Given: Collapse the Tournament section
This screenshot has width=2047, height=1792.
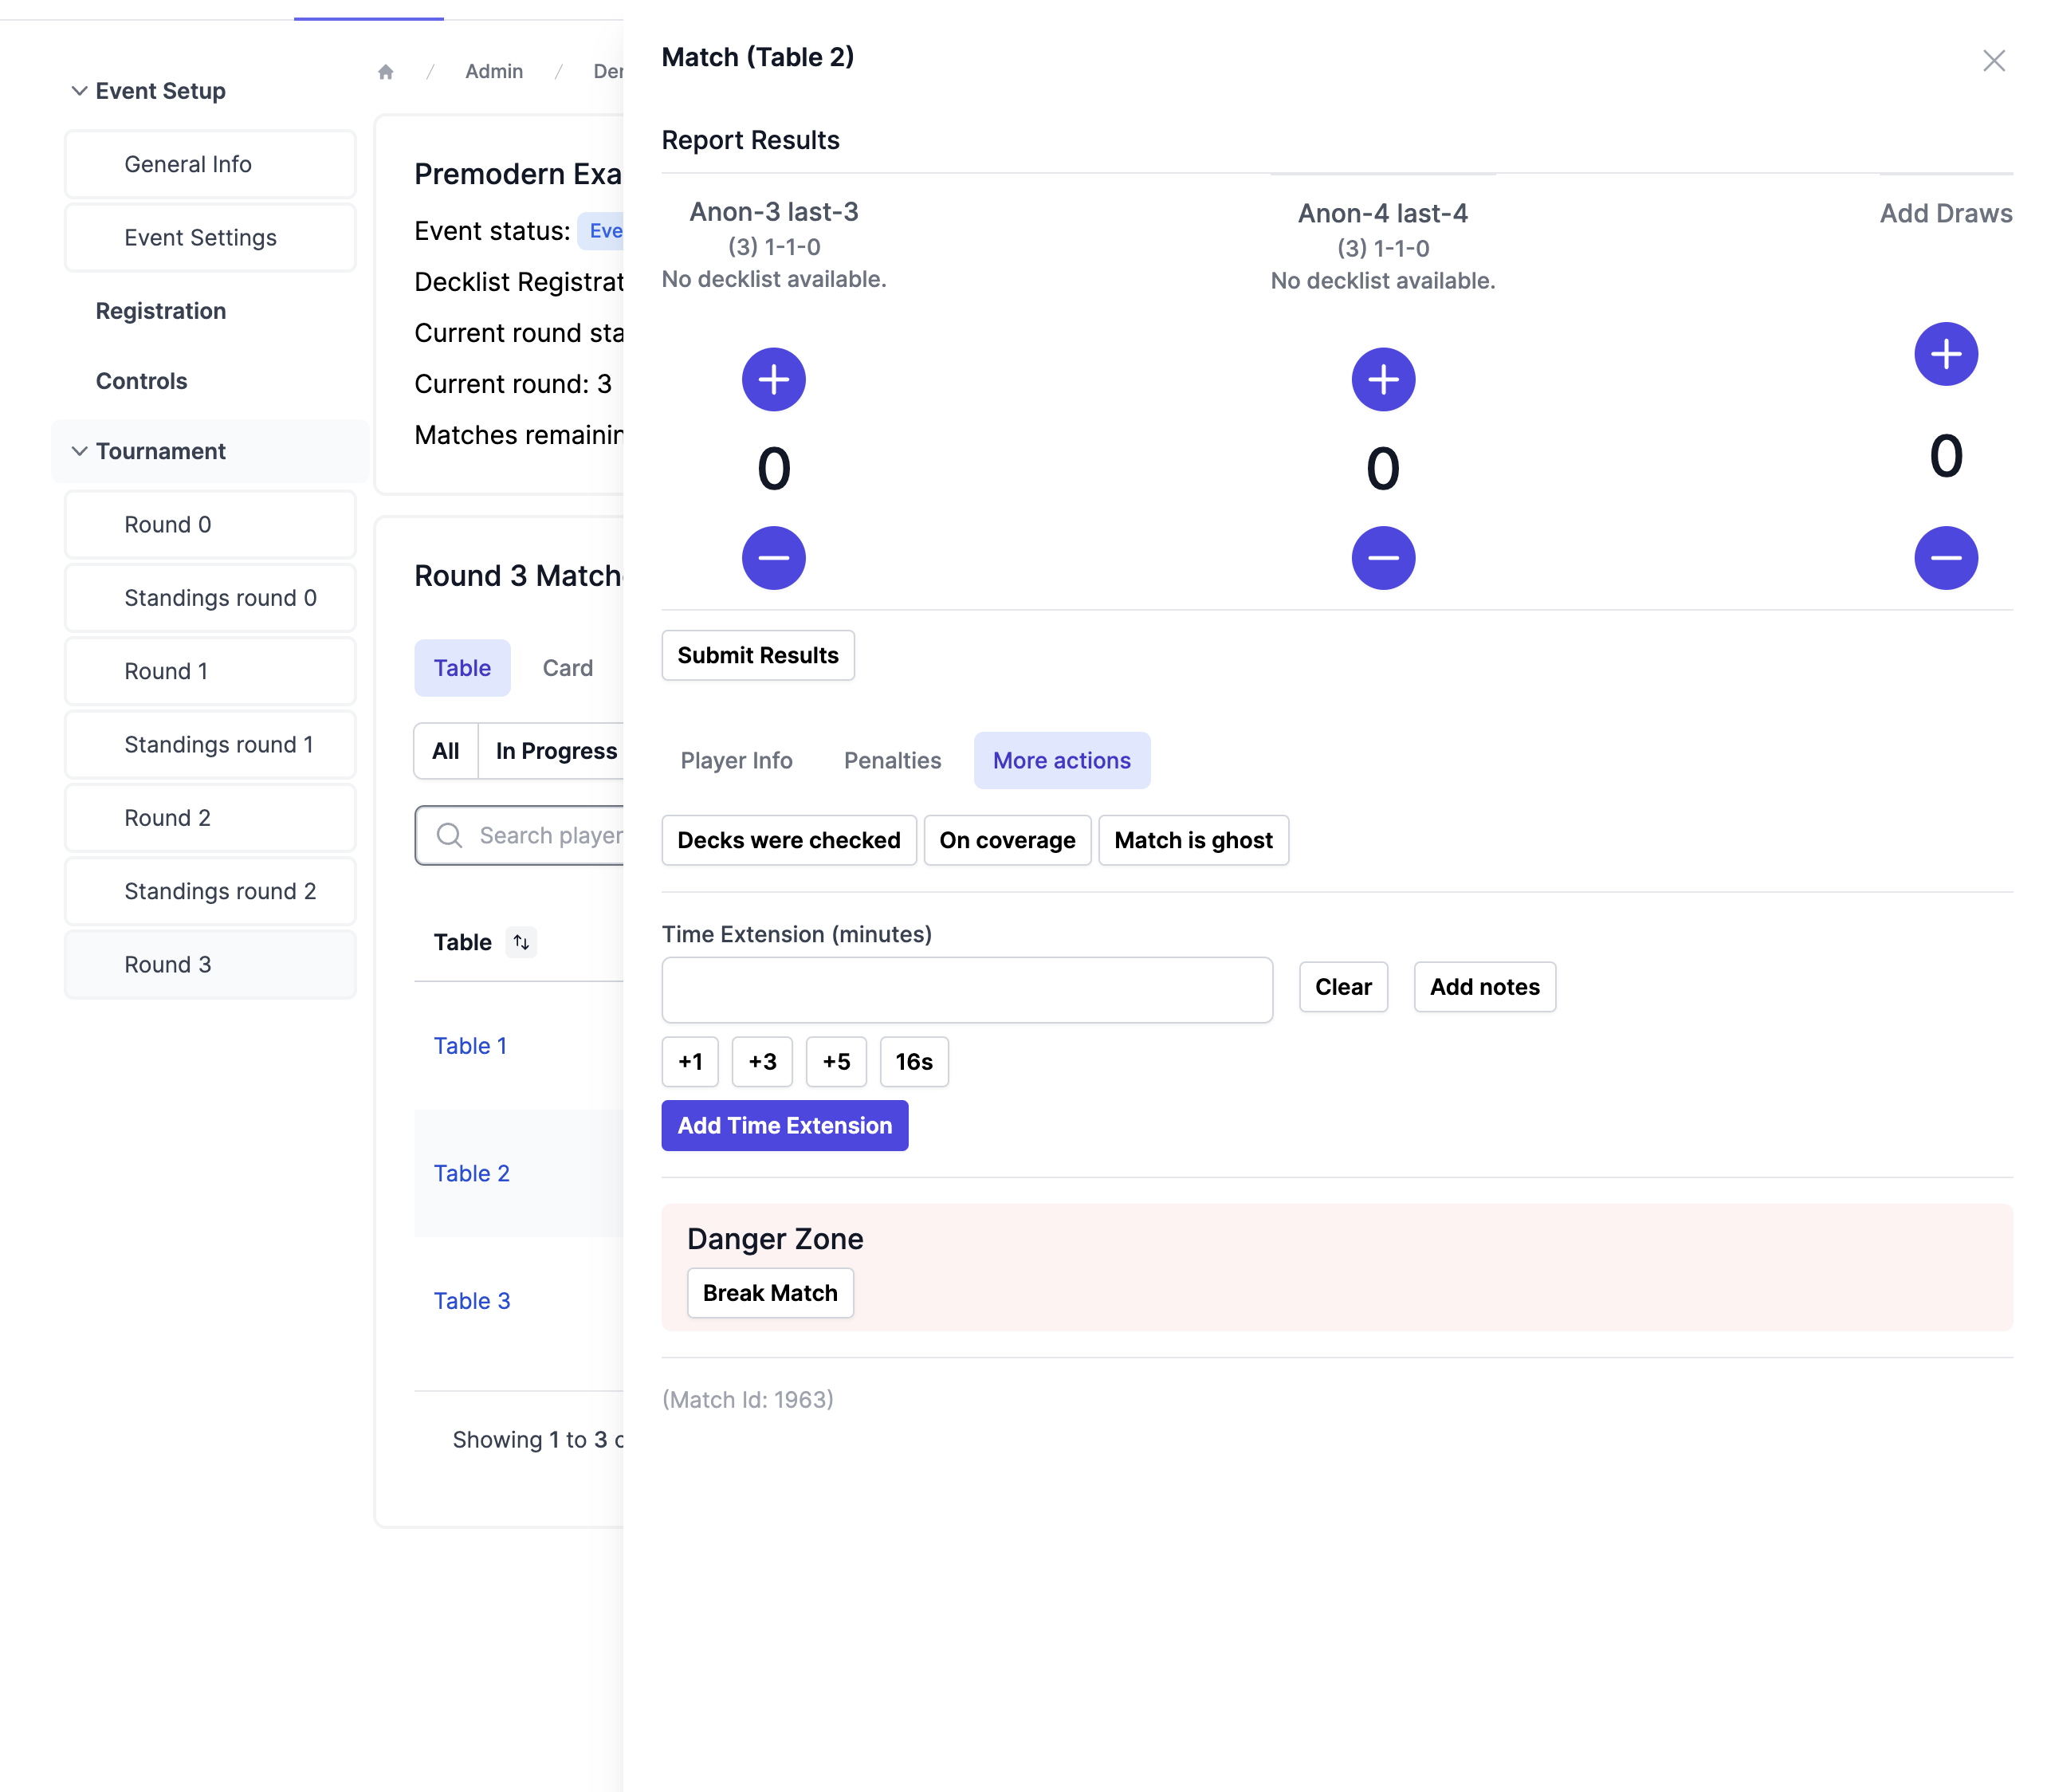Looking at the screenshot, I should [79, 451].
